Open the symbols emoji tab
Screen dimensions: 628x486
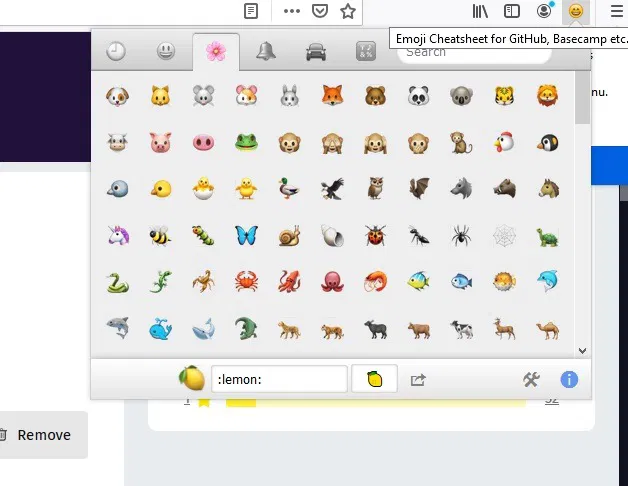(366, 51)
